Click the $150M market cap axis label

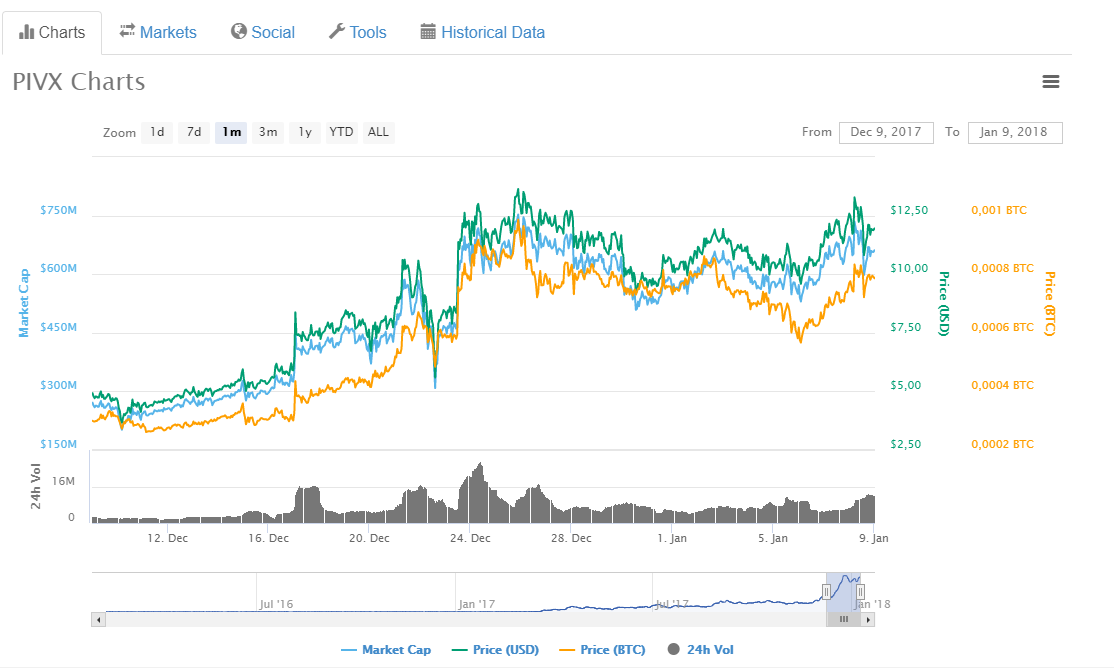[58, 444]
